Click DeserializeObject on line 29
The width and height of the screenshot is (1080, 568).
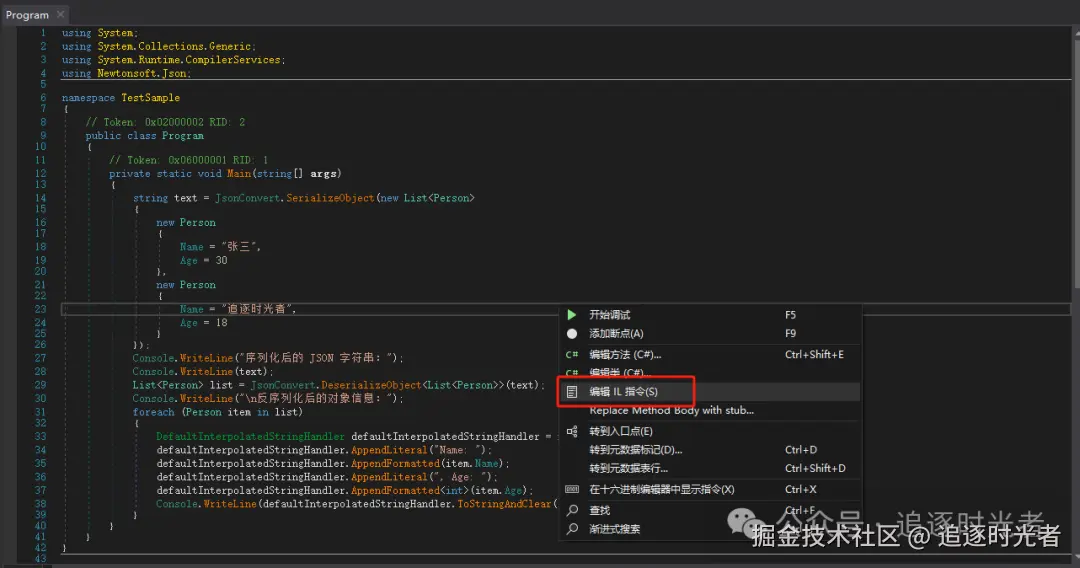coord(371,386)
